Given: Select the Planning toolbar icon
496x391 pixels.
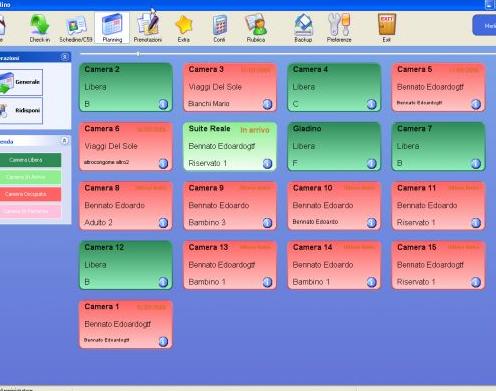Looking at the screenshot, I should [112, 28].
